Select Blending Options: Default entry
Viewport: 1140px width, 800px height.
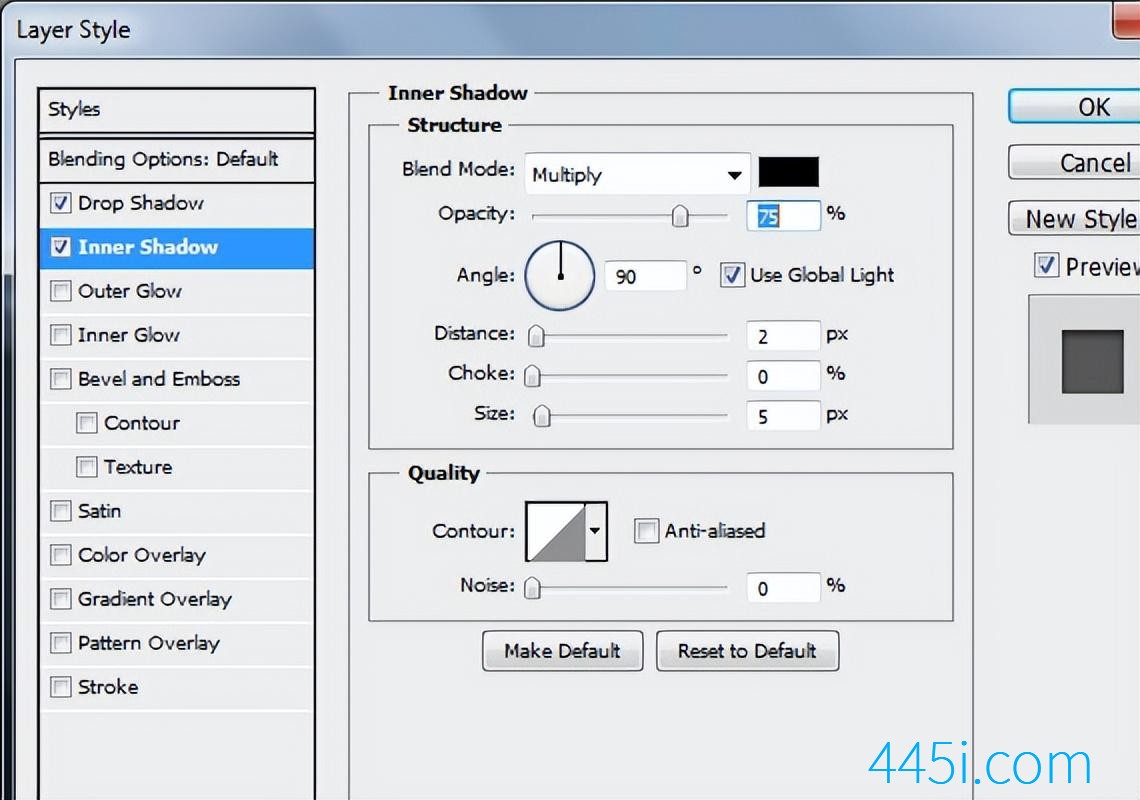(x=177, y=159)
